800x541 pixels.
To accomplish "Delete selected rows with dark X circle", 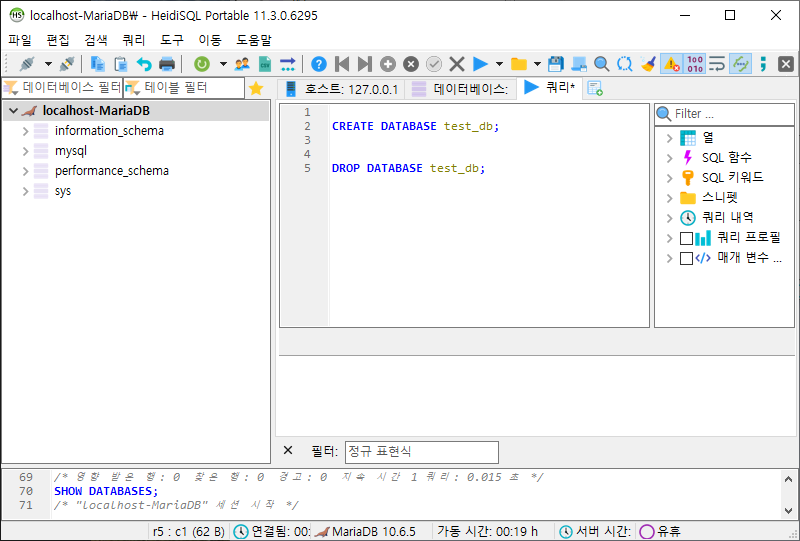I will tap(411, 64).
